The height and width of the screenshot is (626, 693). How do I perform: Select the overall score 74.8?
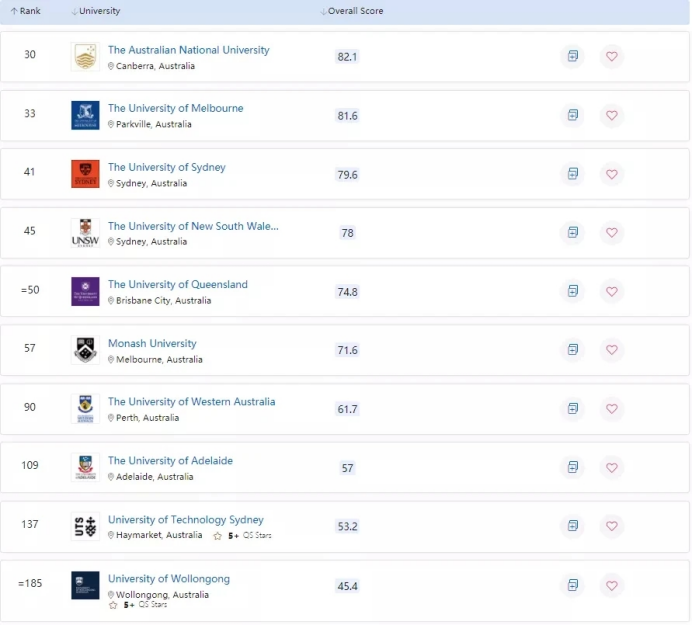347,292
